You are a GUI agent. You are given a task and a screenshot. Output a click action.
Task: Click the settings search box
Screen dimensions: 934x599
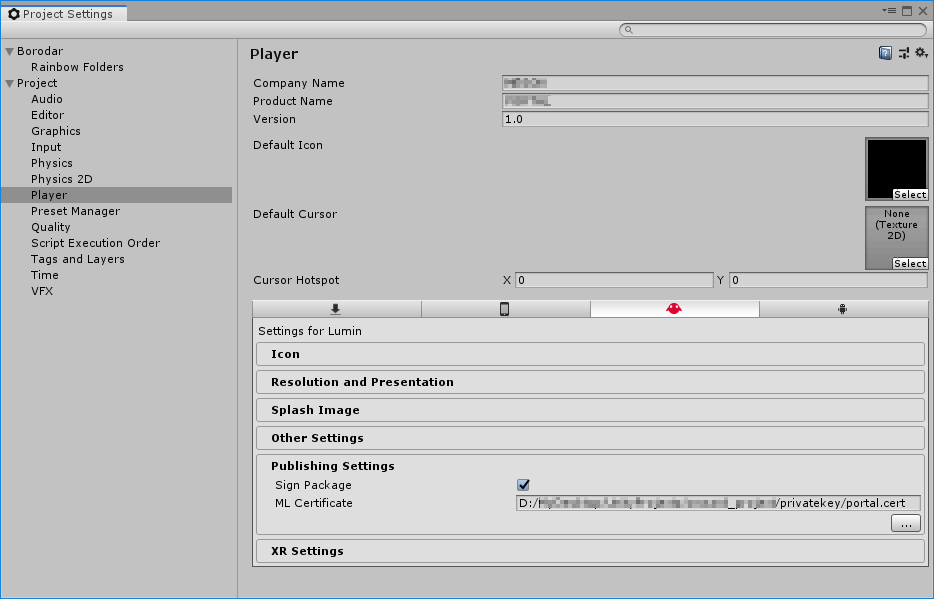click(773, 30)
